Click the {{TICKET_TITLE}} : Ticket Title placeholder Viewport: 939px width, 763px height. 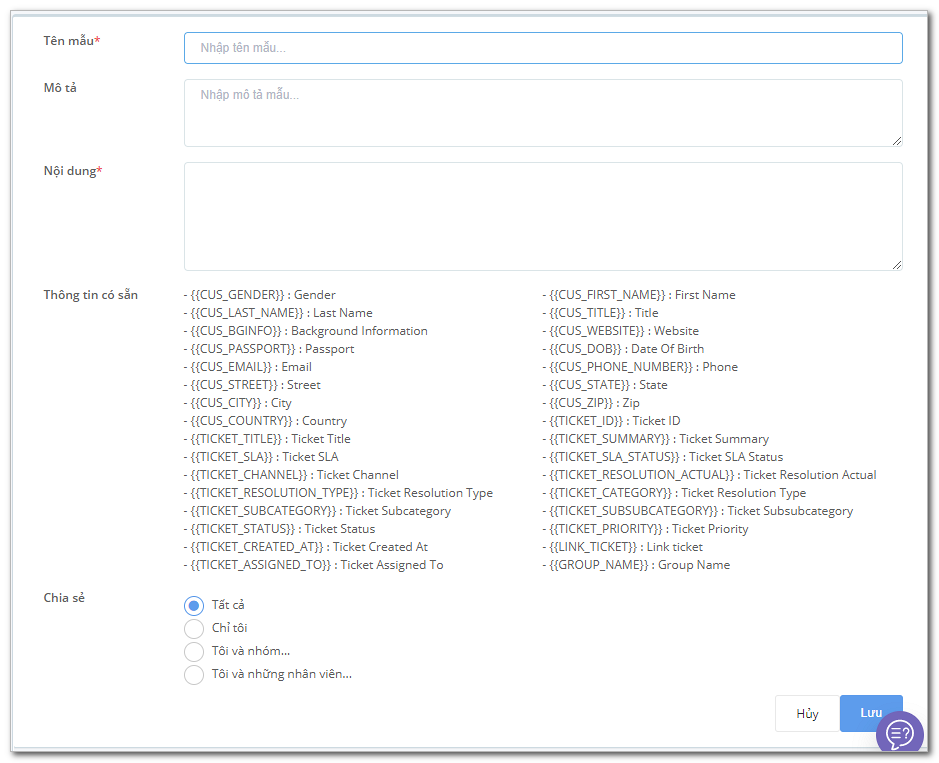[x=267, y=438]
